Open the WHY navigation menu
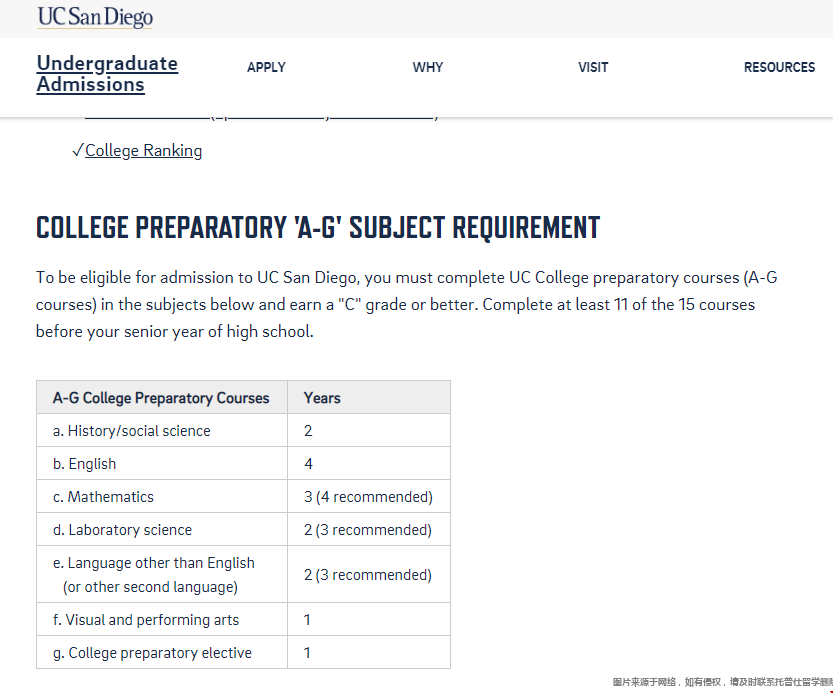 tap(427, 67)
